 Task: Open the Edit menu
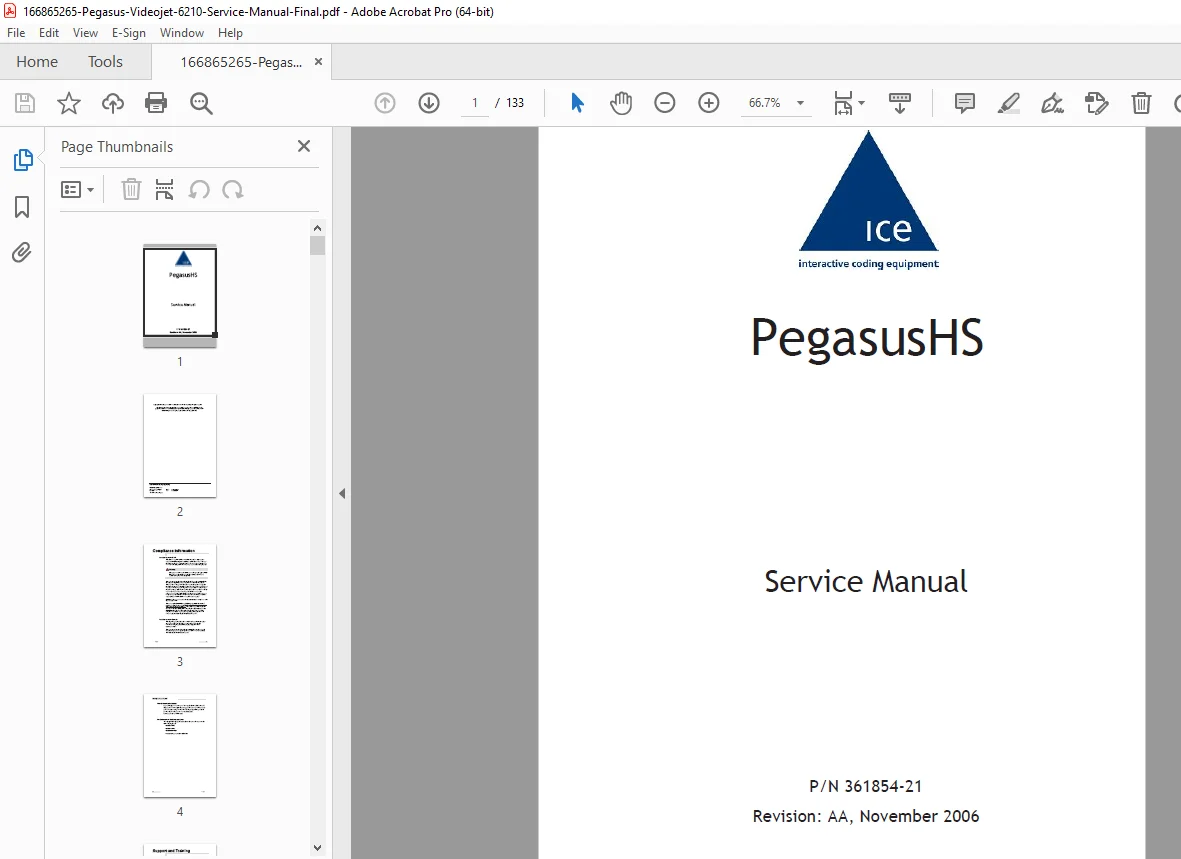pyautogui.click(x=49, y=33)
